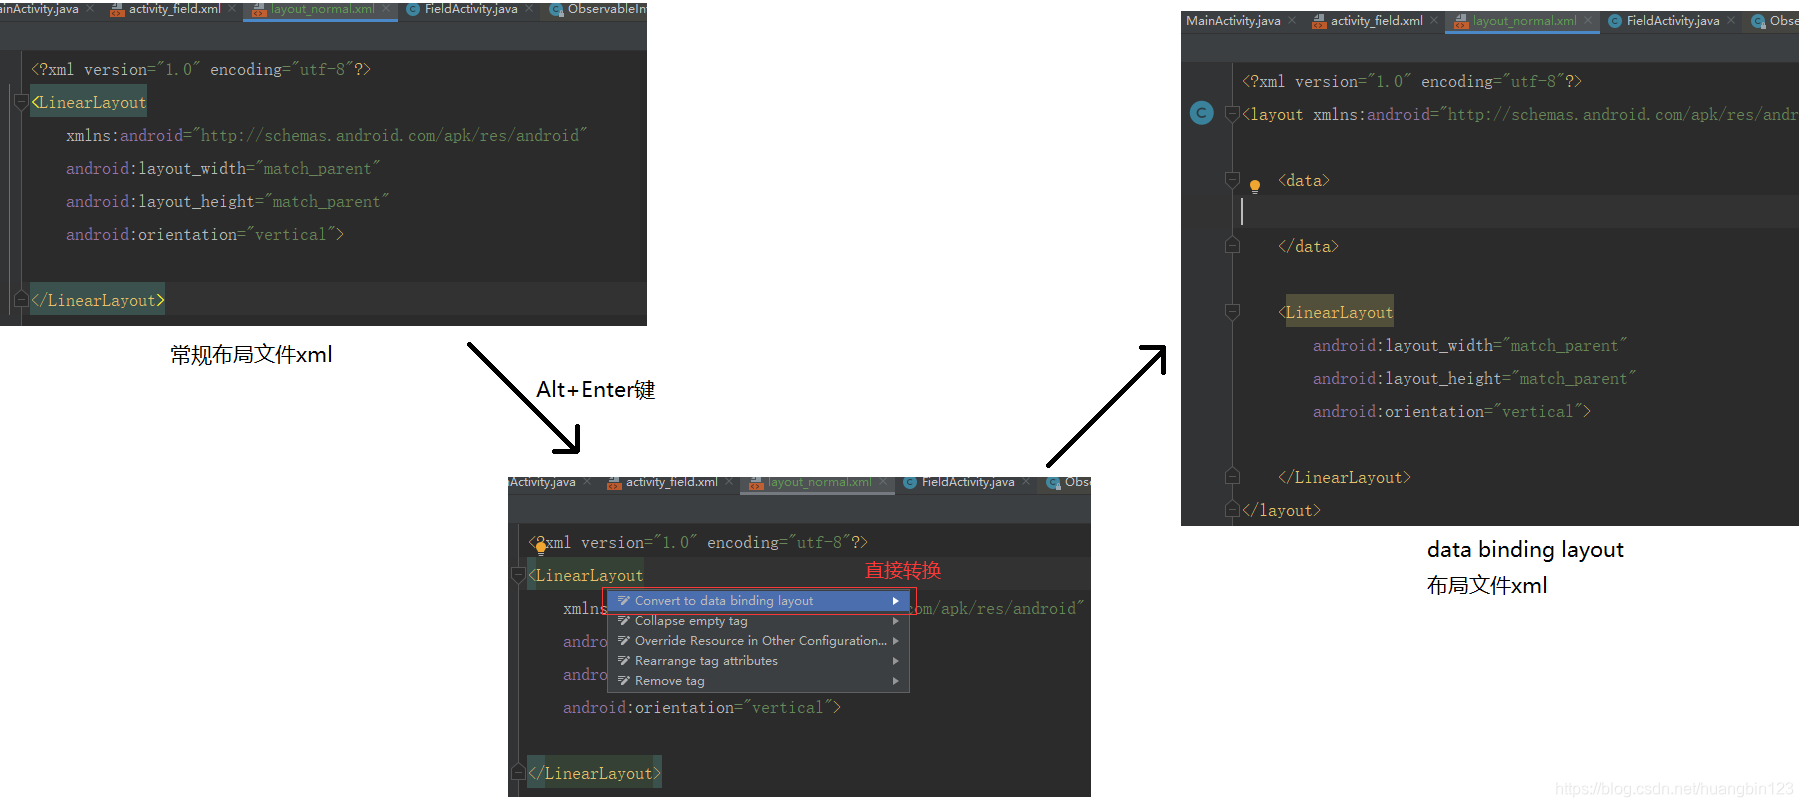This screenshot has width=1803, height=807.
Task: Click XML file icon on activity_field.xml tab, bottom editor
Action: click(x=614, y=483)
